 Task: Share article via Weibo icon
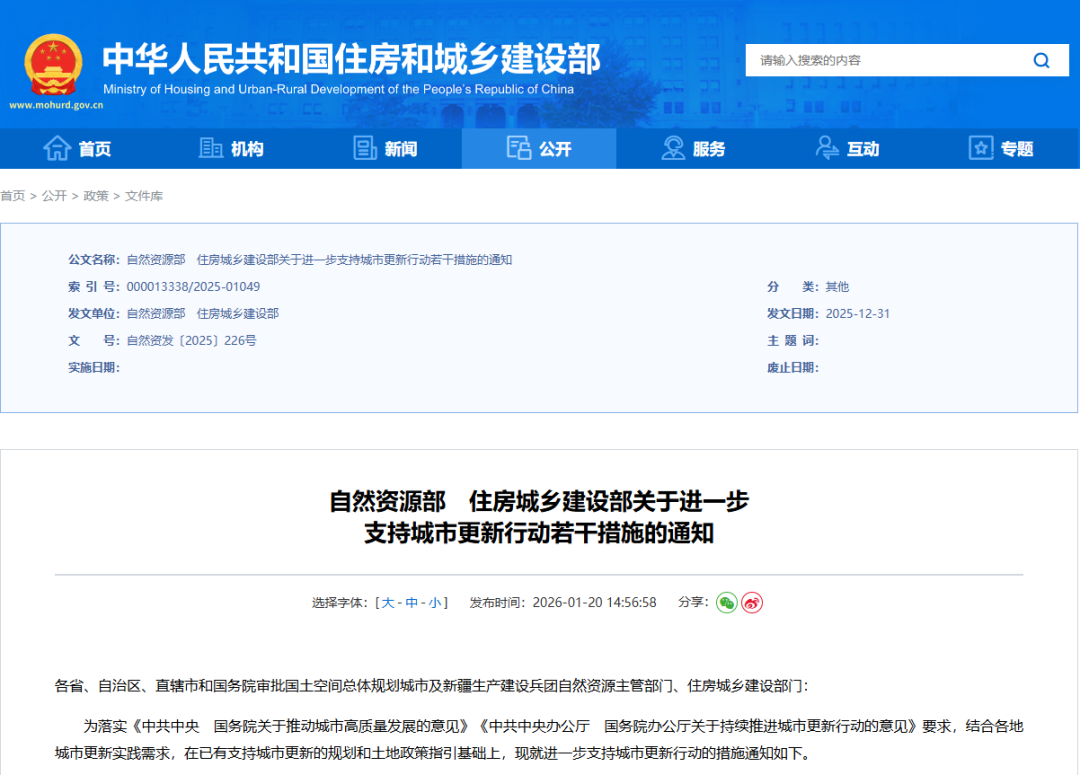pos(752,602)
